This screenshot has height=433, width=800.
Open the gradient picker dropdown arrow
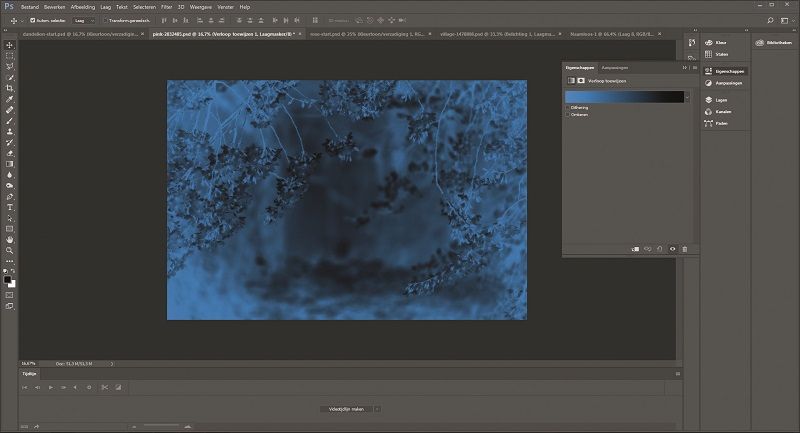(x=687, y=97)
